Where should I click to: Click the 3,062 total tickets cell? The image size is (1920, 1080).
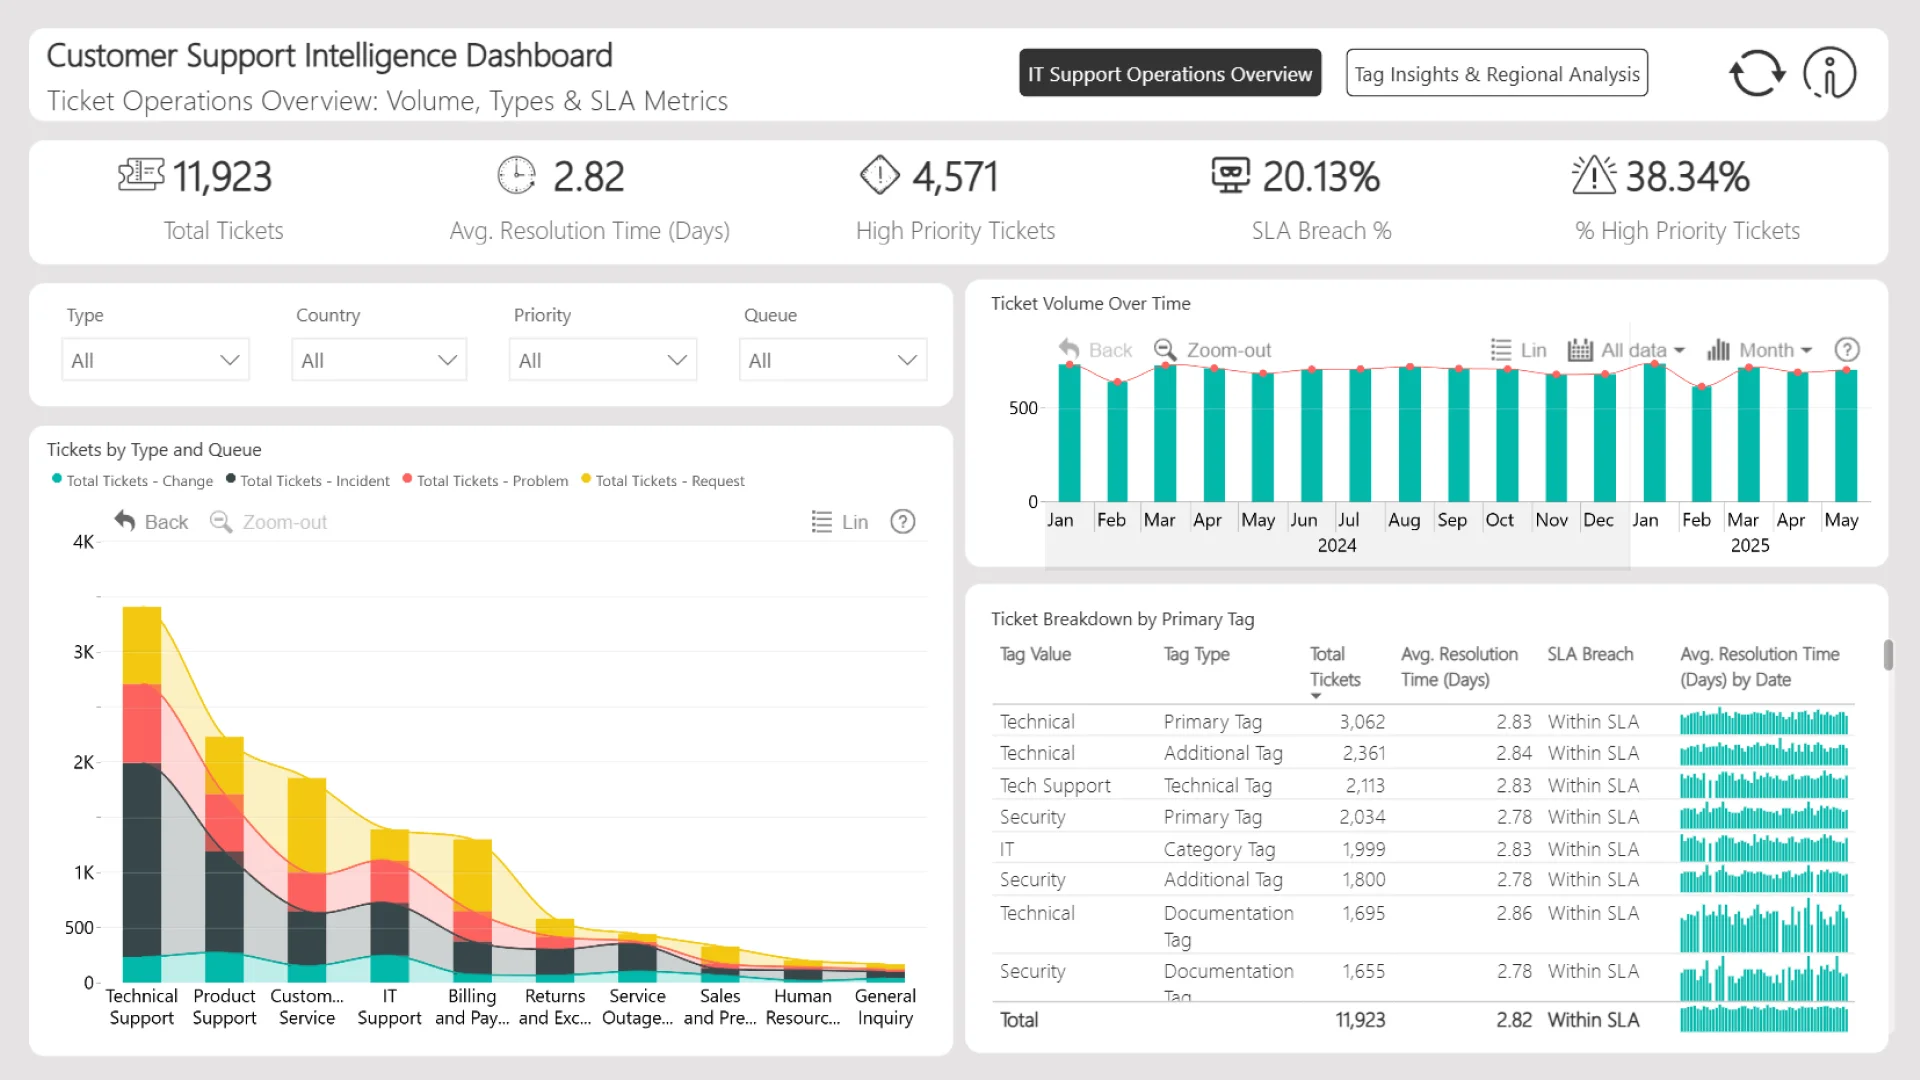pos(1362,722)
